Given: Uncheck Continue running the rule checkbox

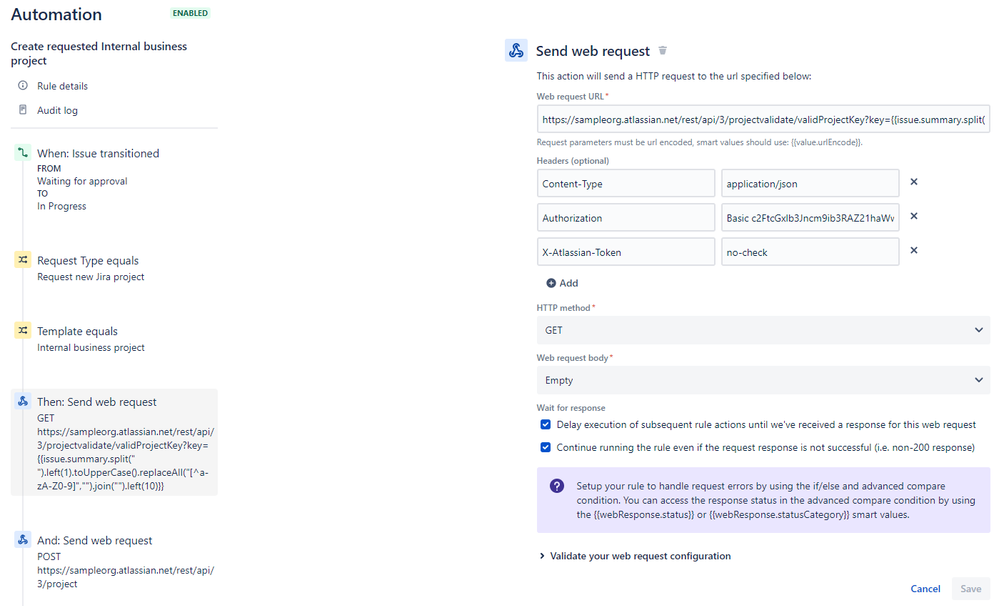Looking at the screenshot, I should coord(545,448).
